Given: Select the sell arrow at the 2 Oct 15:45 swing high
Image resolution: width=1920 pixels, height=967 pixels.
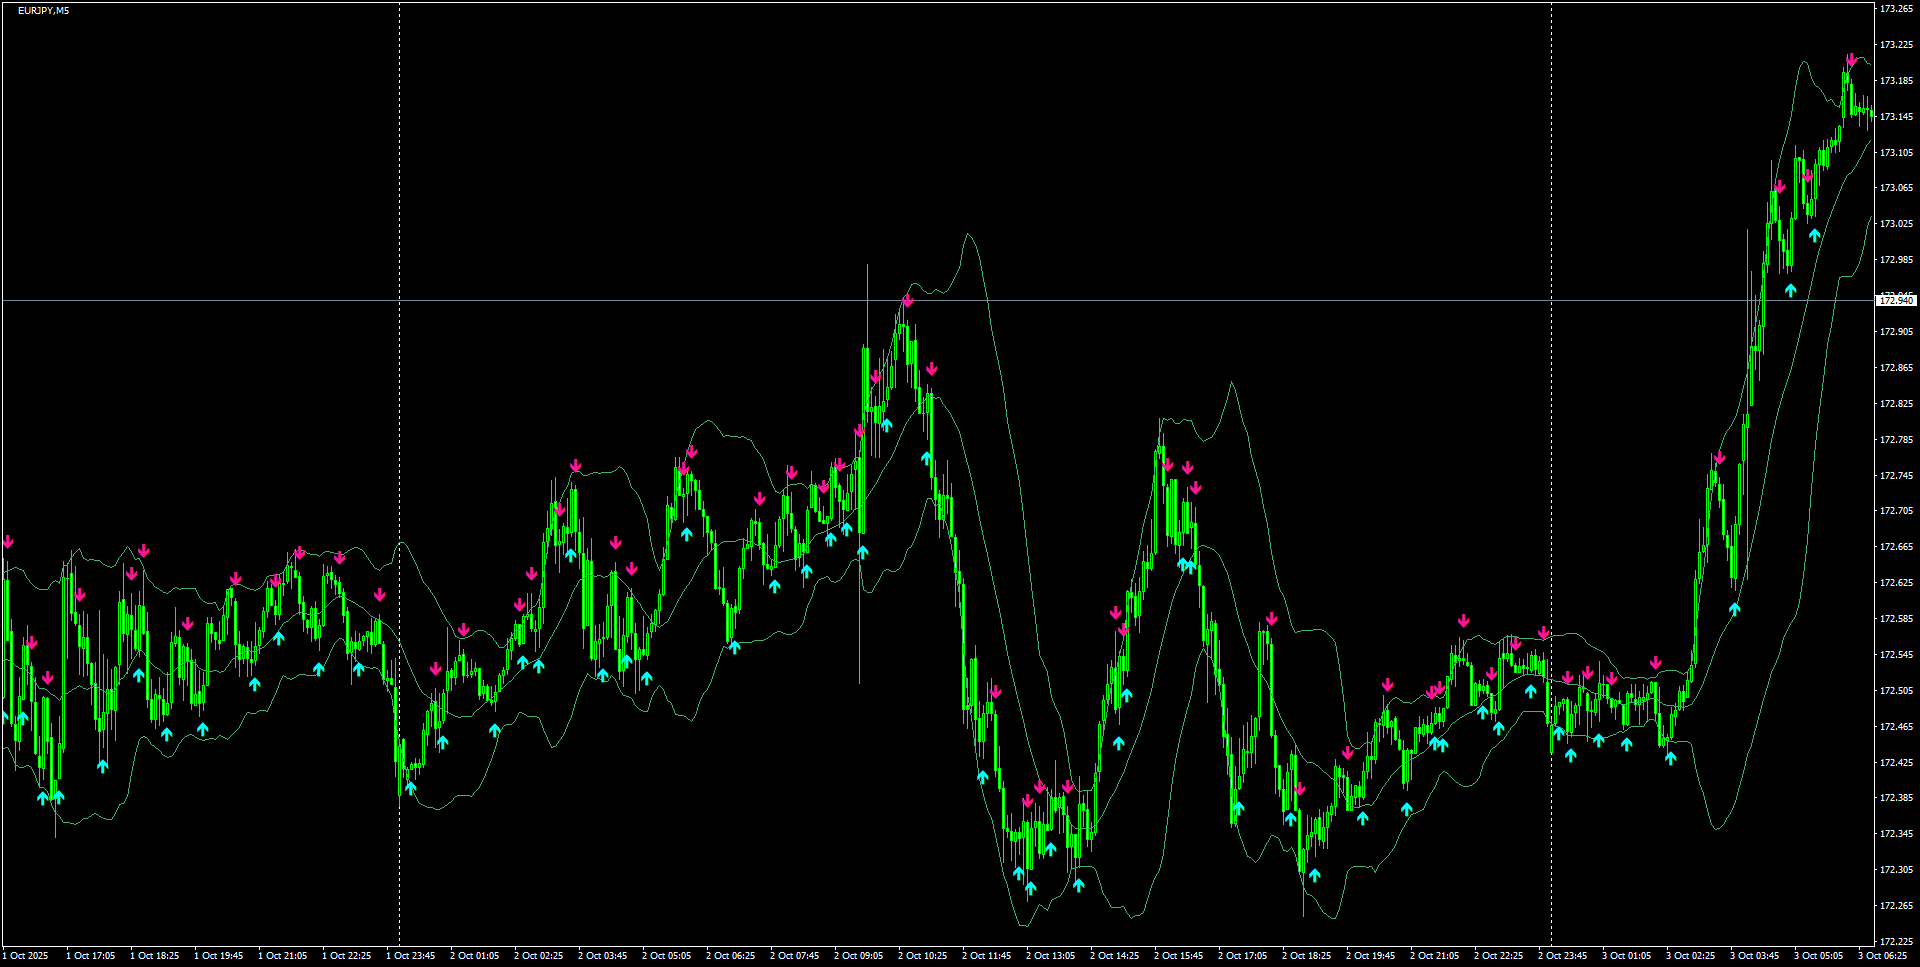Looking at the screenshot, I should click(x=1166, y=463).
